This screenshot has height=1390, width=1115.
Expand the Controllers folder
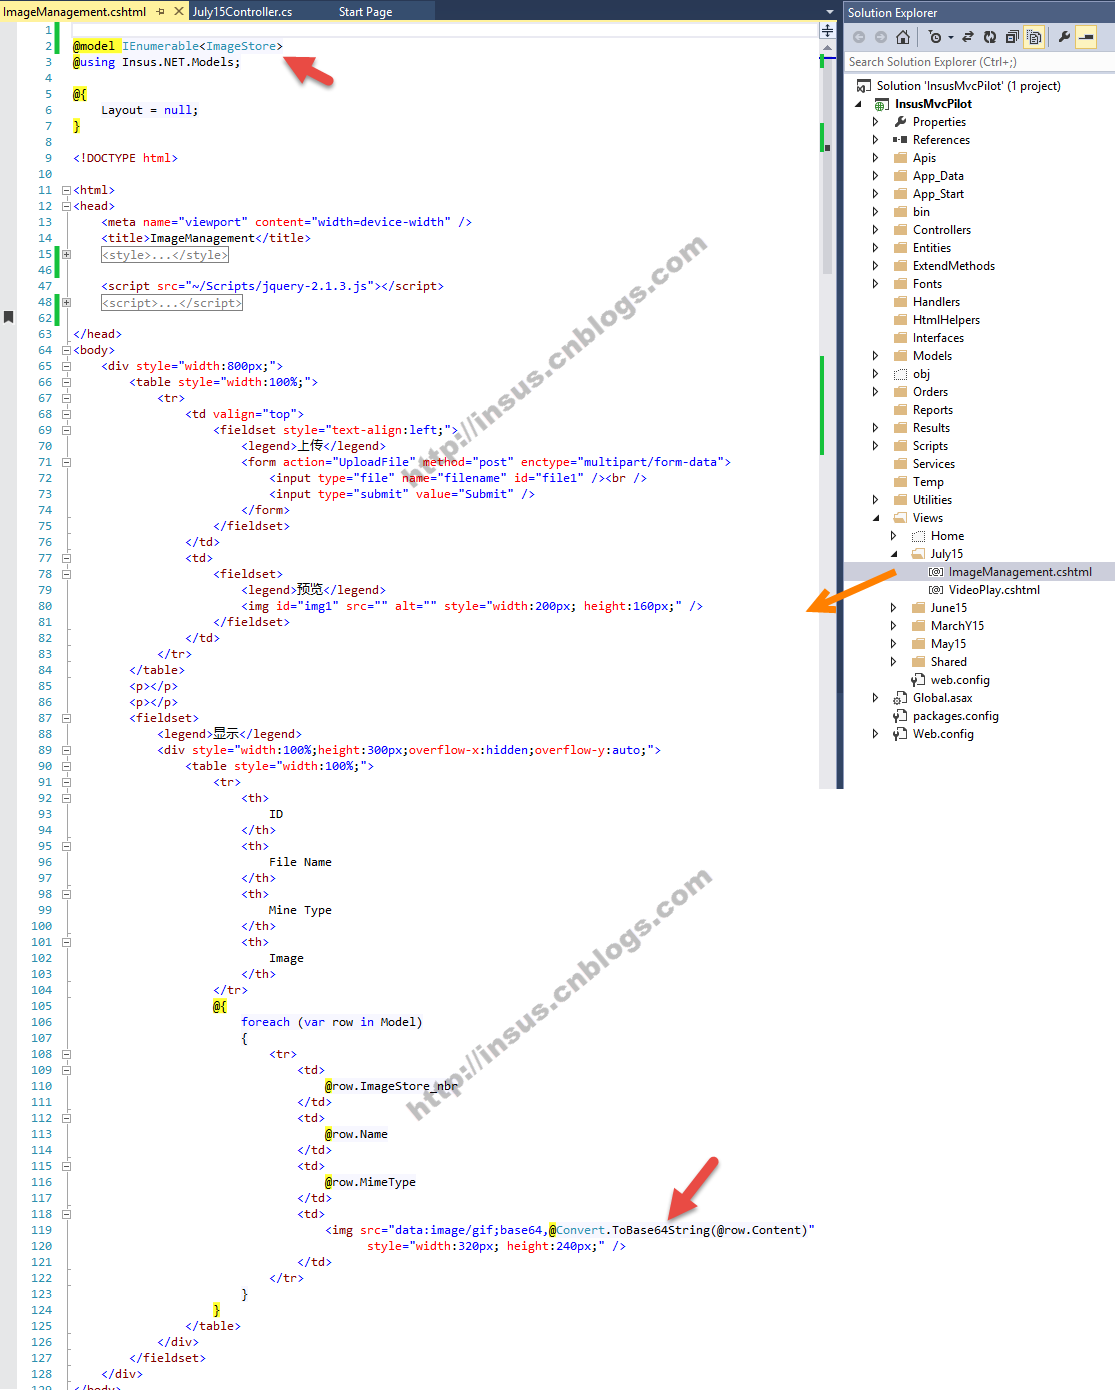pyautogui.click(x=875, y=230)
